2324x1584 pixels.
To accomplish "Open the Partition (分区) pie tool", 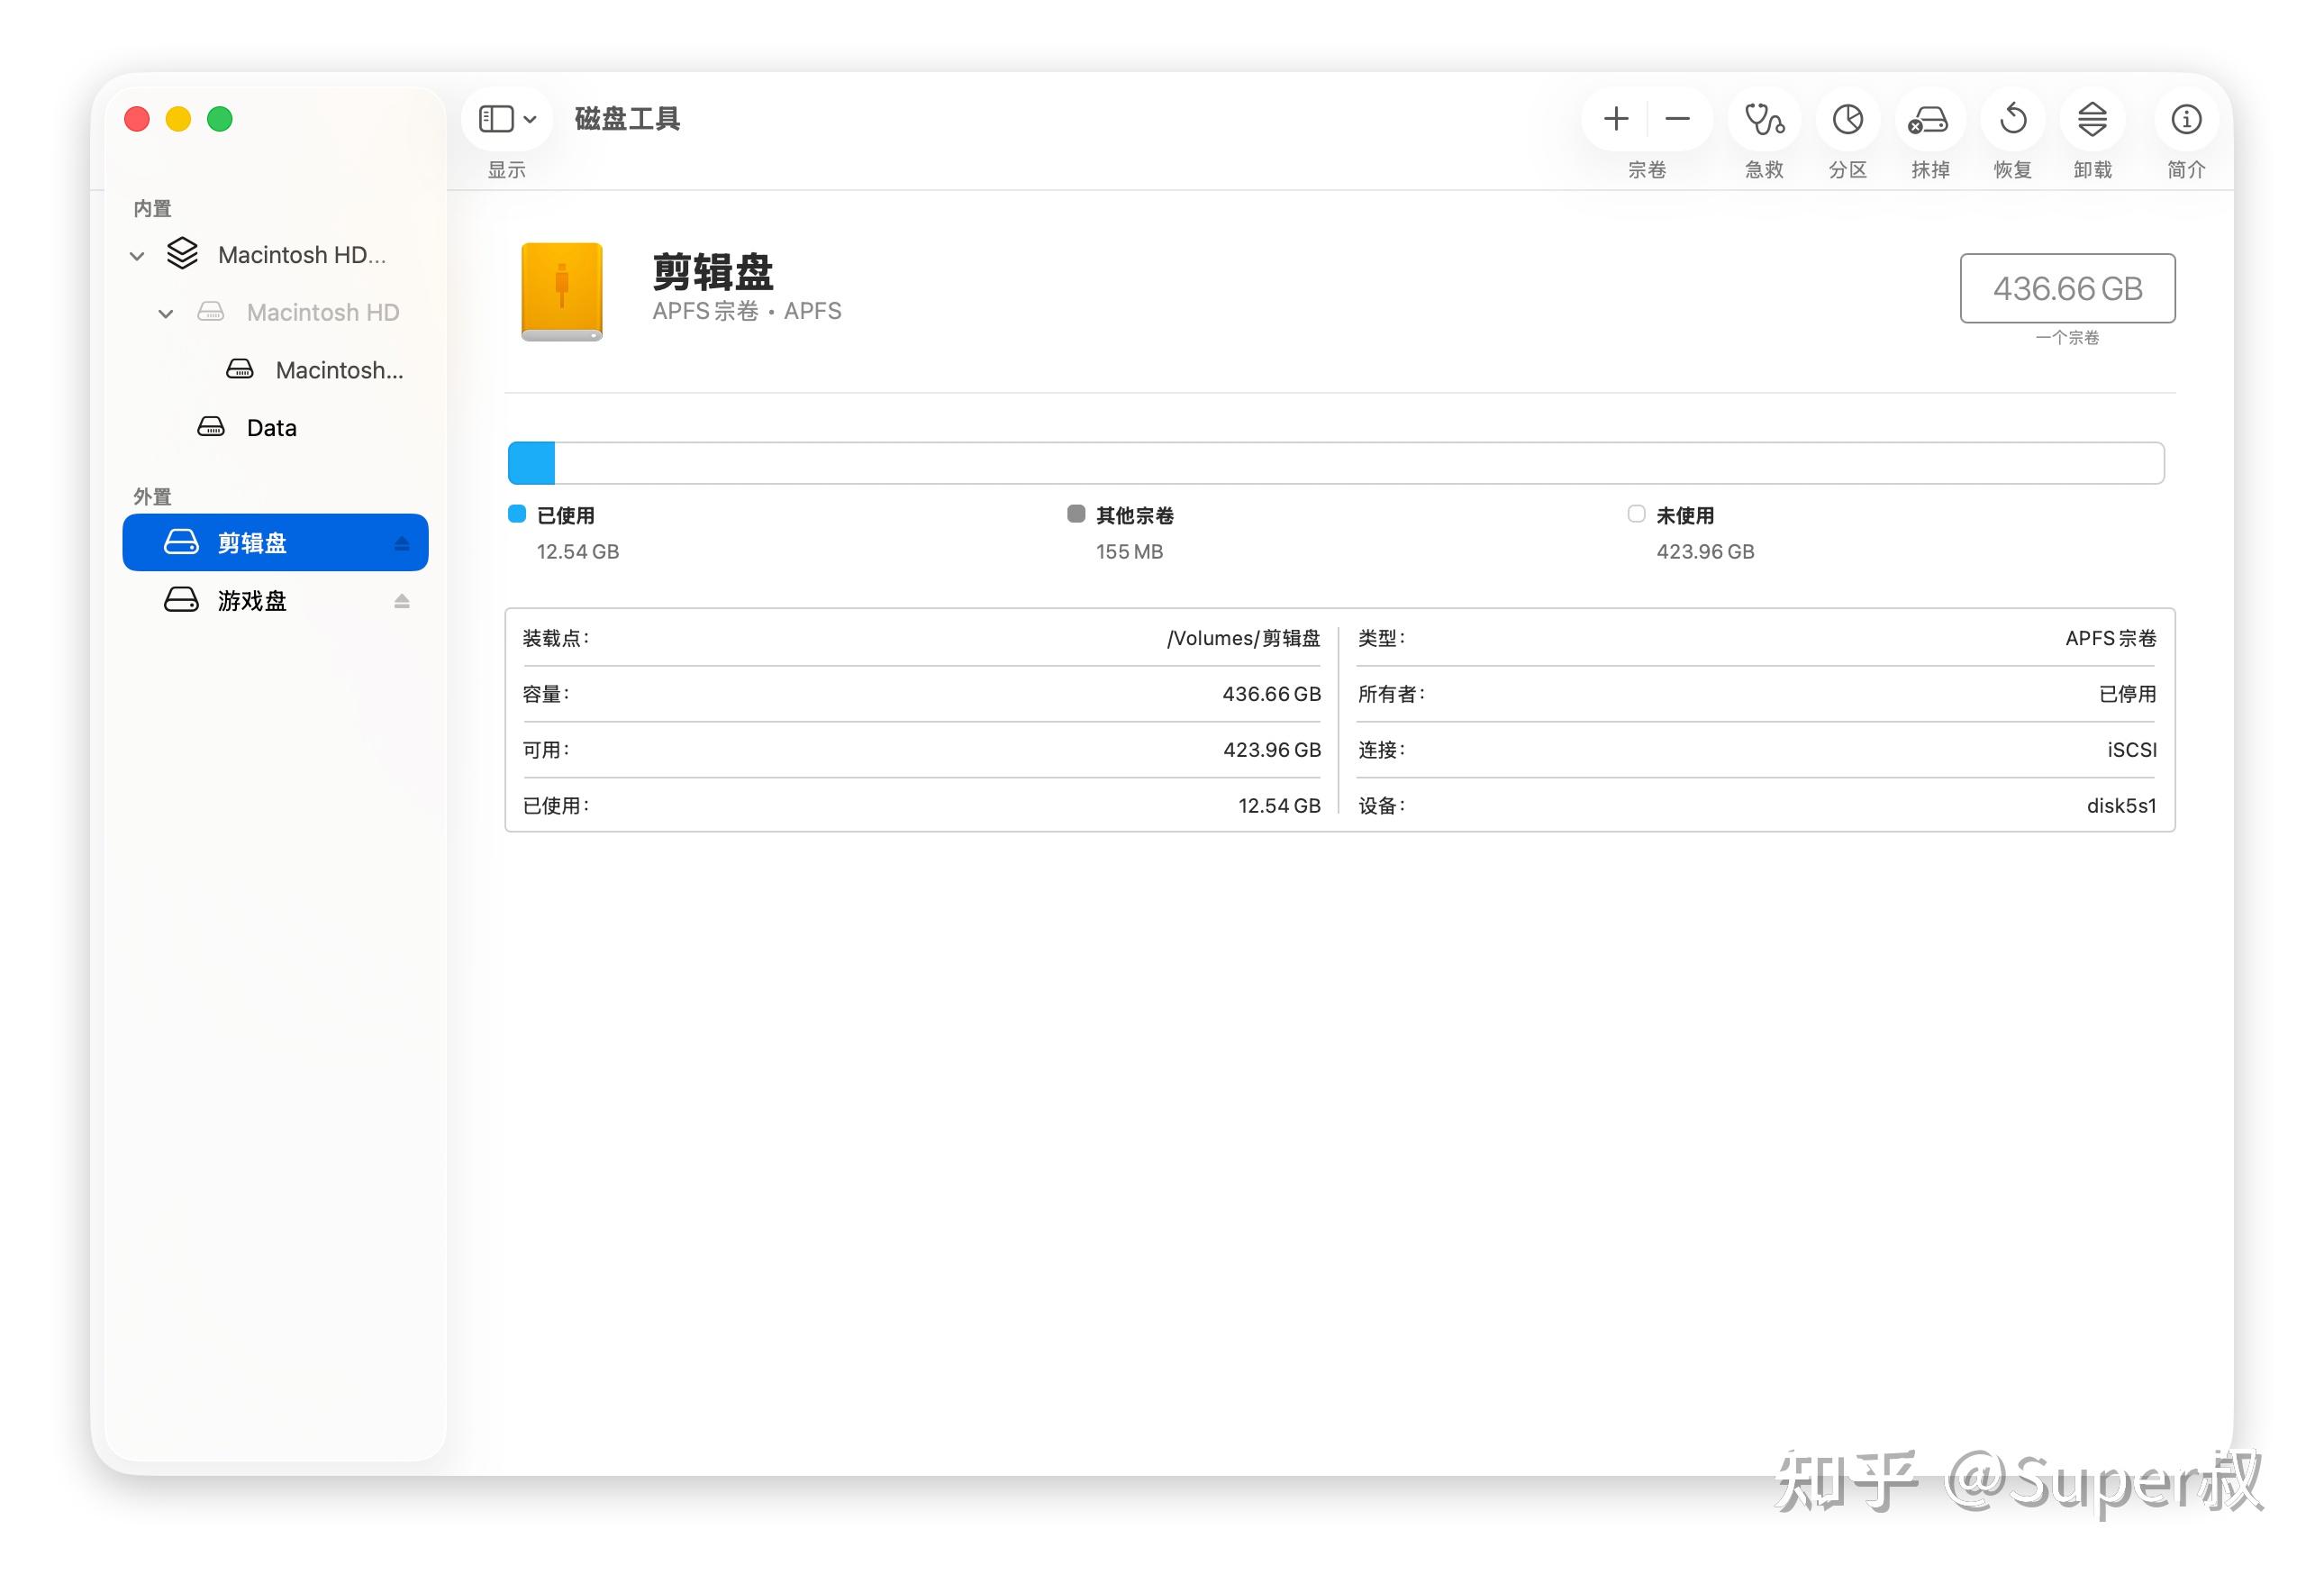I will tap(1847, 120).
